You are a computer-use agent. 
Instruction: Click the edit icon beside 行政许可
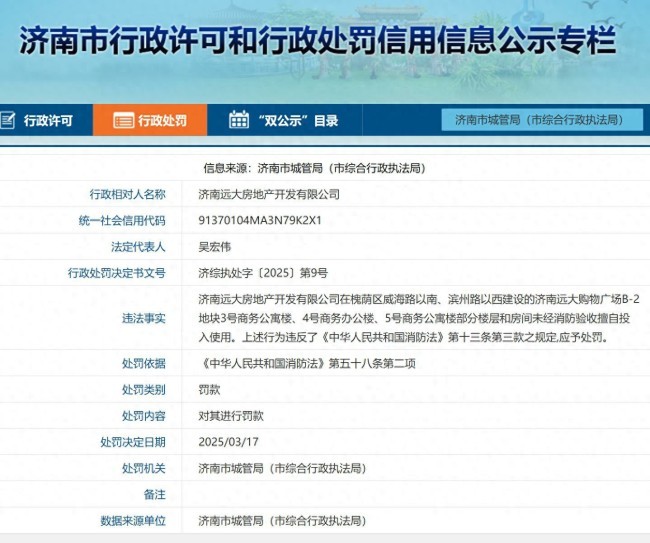pos(8,121)
